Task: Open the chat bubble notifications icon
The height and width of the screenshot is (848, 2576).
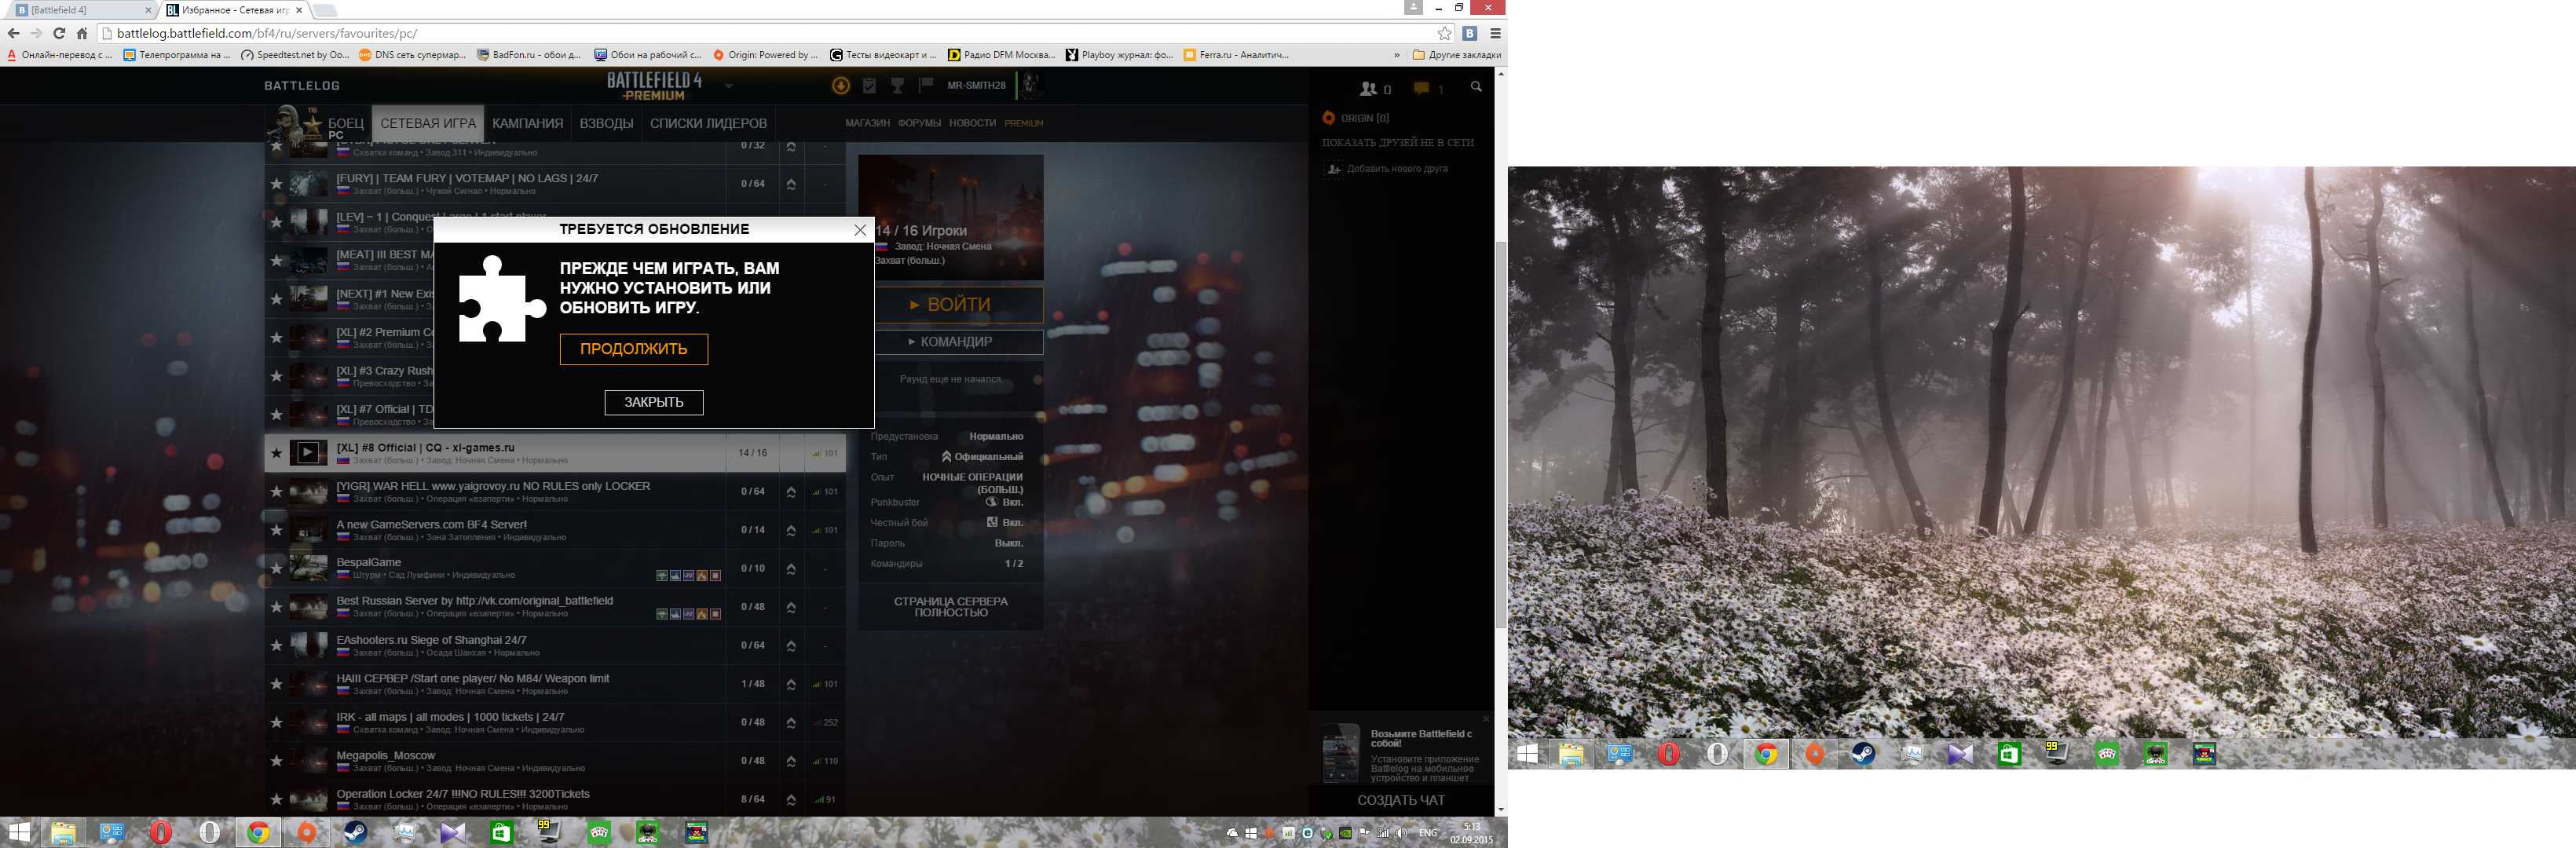Action: coord(1422,89)
